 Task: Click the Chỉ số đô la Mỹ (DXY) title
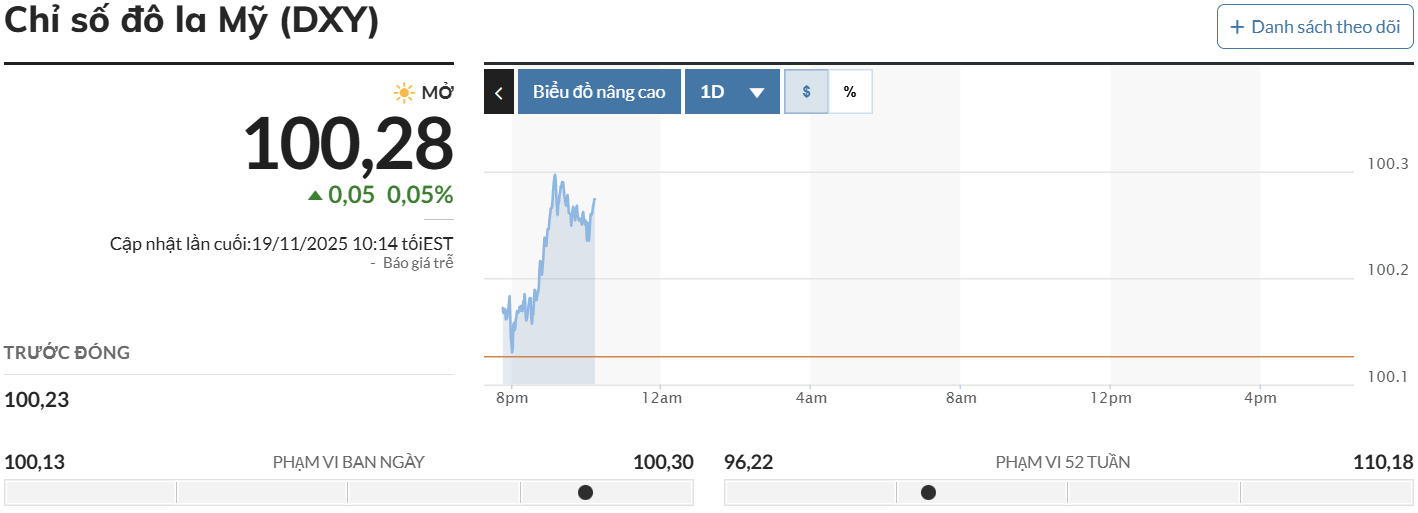coord(192,22)
